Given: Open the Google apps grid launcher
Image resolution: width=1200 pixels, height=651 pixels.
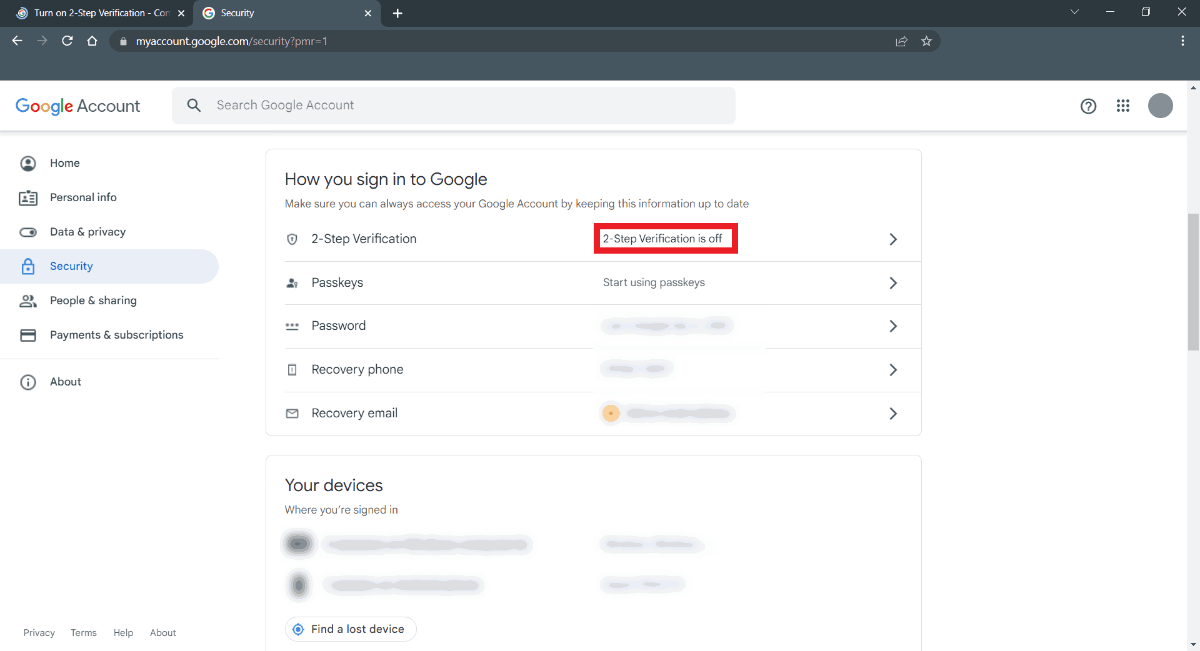Looking at the screenshot, I should pyautogui.click(x=1123, y=105).
